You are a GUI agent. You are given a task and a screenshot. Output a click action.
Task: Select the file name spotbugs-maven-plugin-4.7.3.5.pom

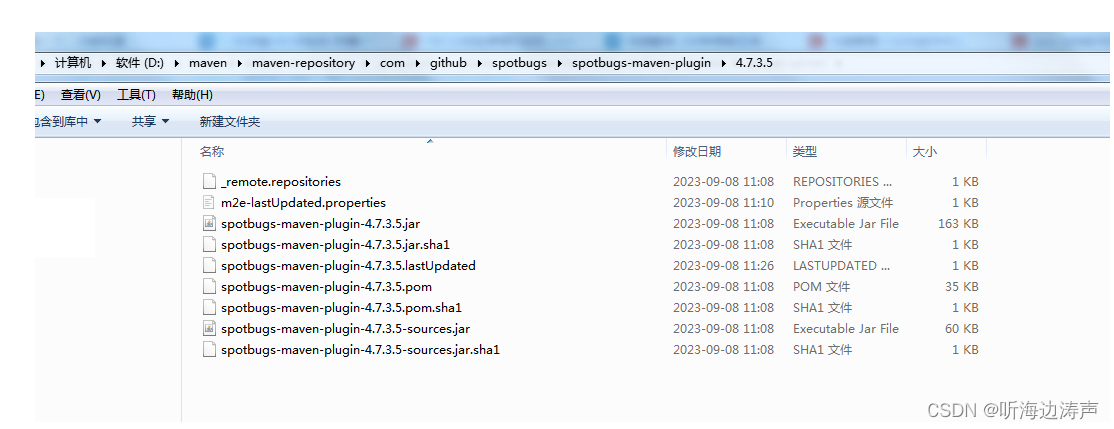[x=326, y=287]
